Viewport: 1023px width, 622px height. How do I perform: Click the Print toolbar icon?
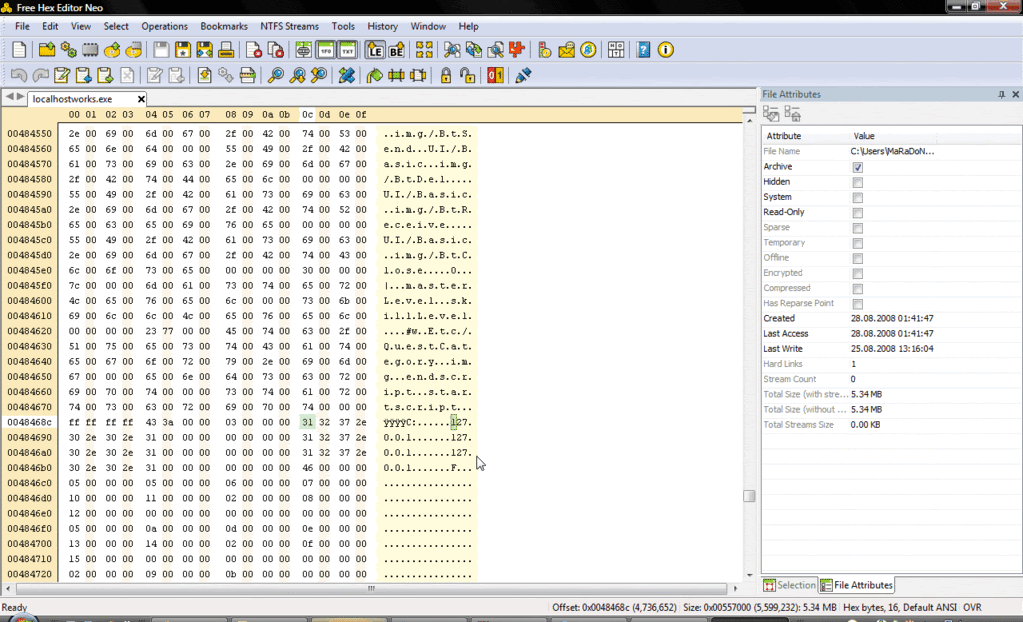(x=226, y=49)
